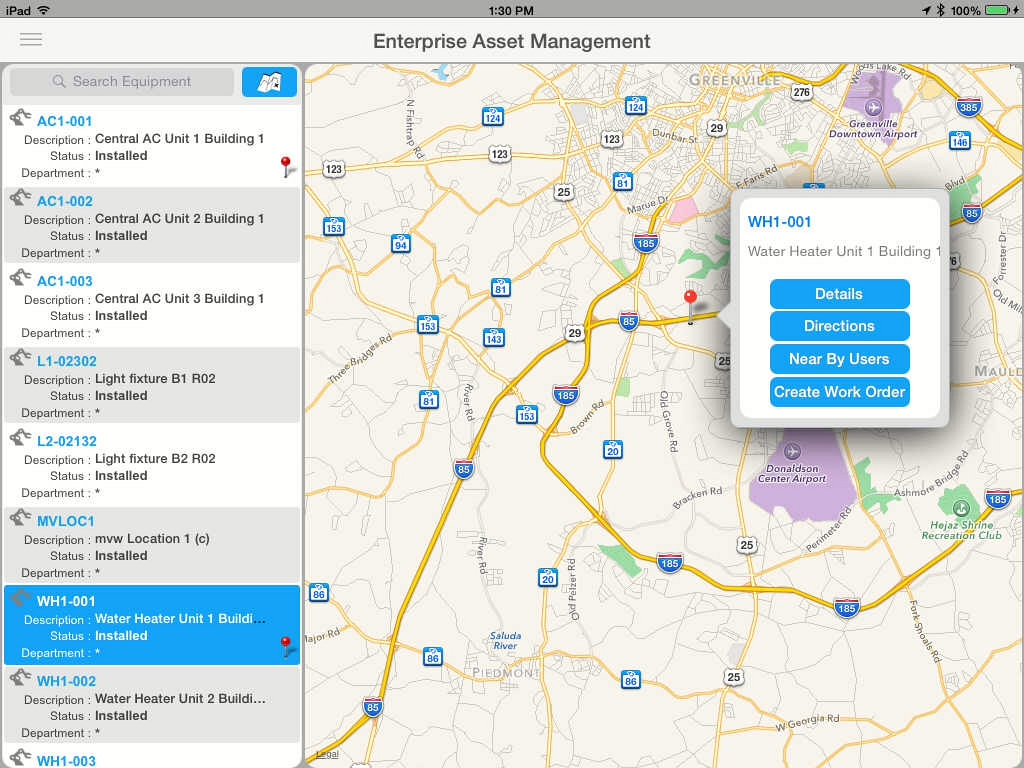
Task: Tap the Ashmore Bridge Rd label
Action: pos(932,475)
